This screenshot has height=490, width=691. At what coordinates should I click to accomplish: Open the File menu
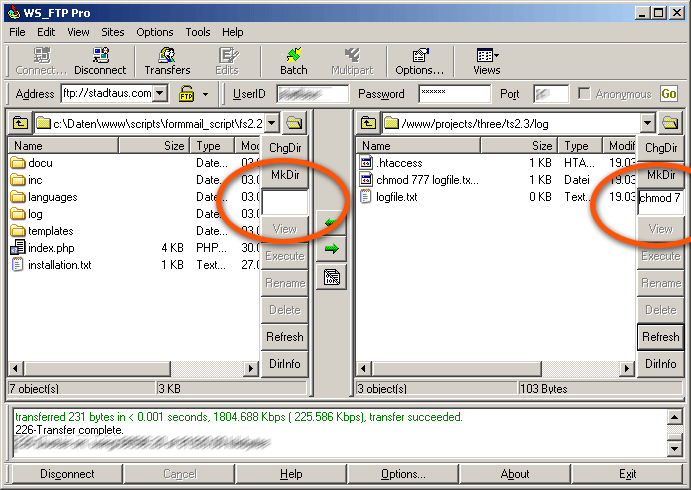pos(17,32)
